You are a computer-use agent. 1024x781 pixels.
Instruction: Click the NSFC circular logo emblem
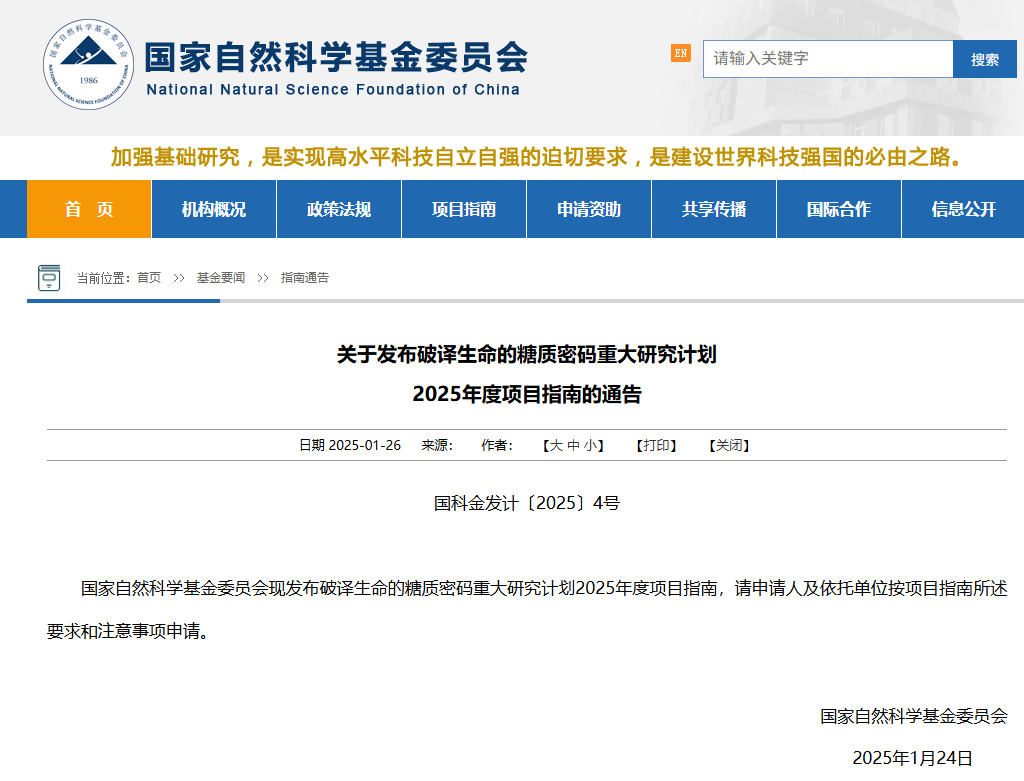(x=89, y=64)
